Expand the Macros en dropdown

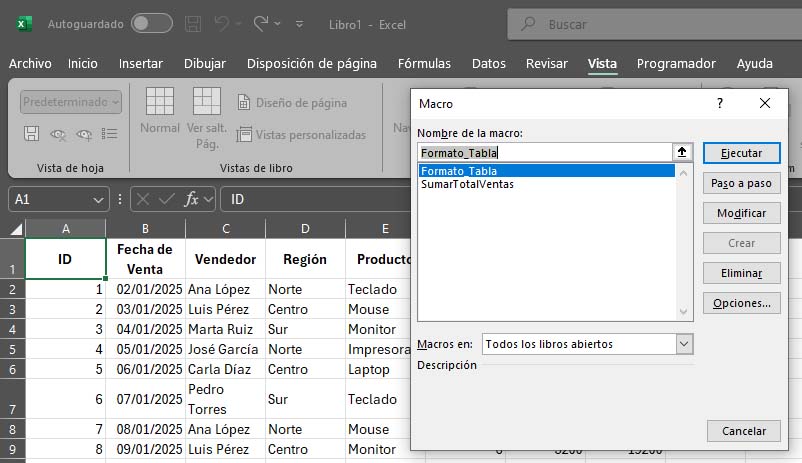[684, 344]
